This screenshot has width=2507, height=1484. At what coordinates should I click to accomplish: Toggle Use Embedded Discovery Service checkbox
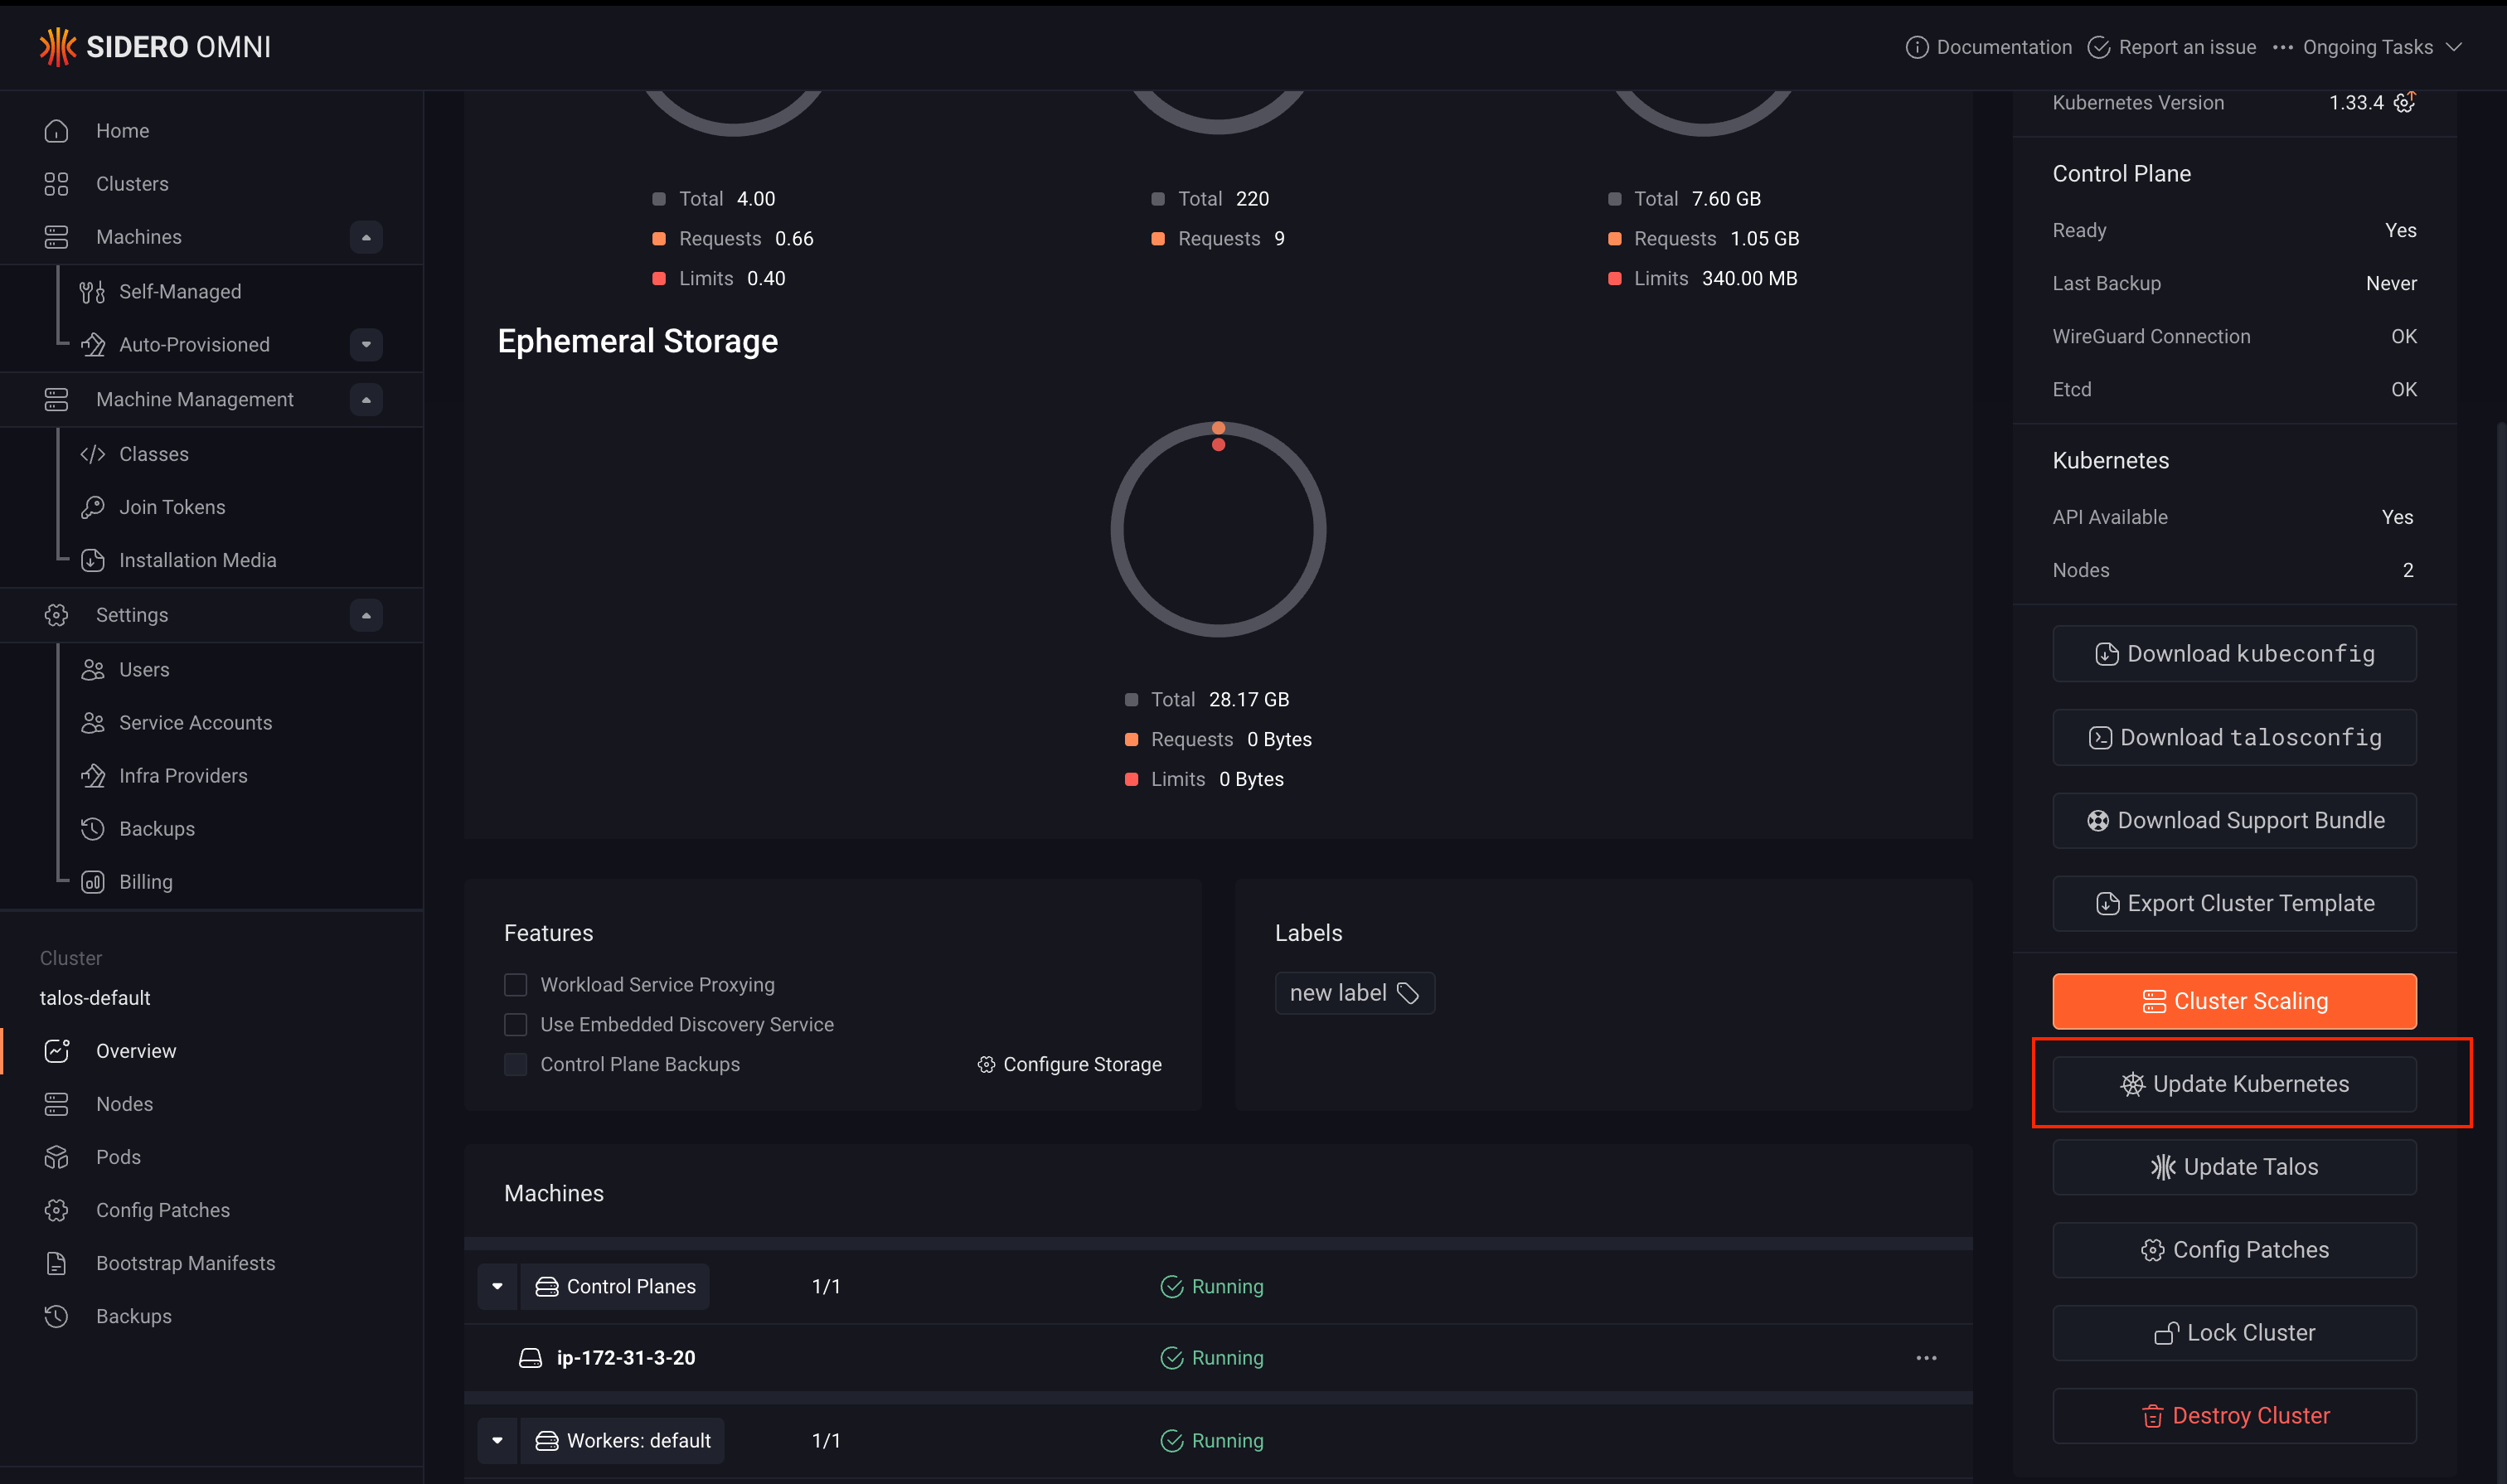pos(516,1025)
